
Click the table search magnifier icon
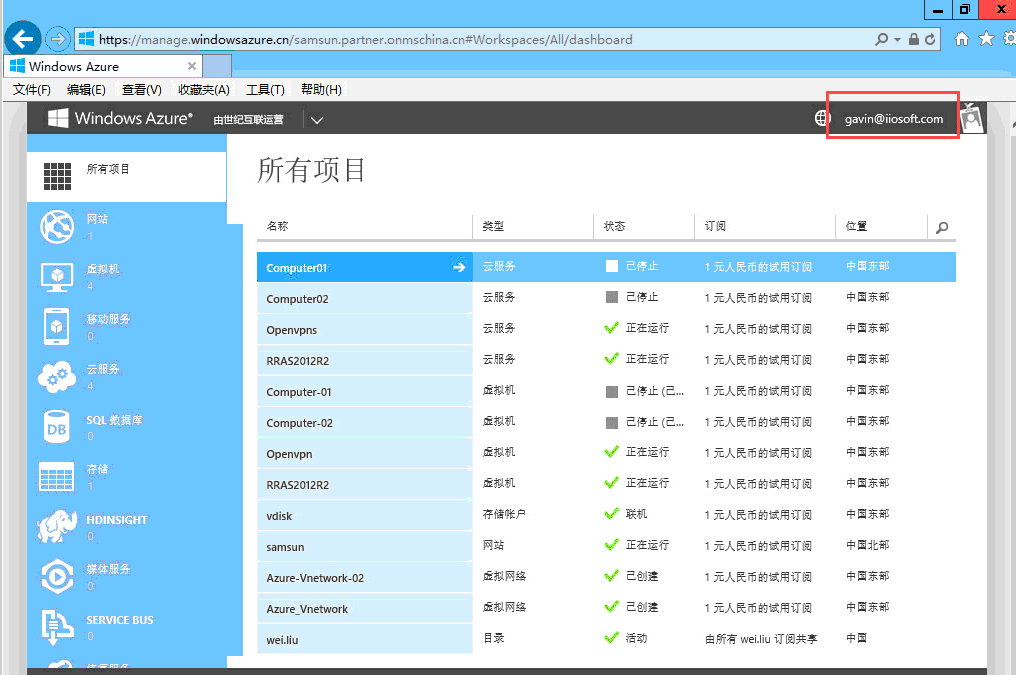click(x=942, y=227)
